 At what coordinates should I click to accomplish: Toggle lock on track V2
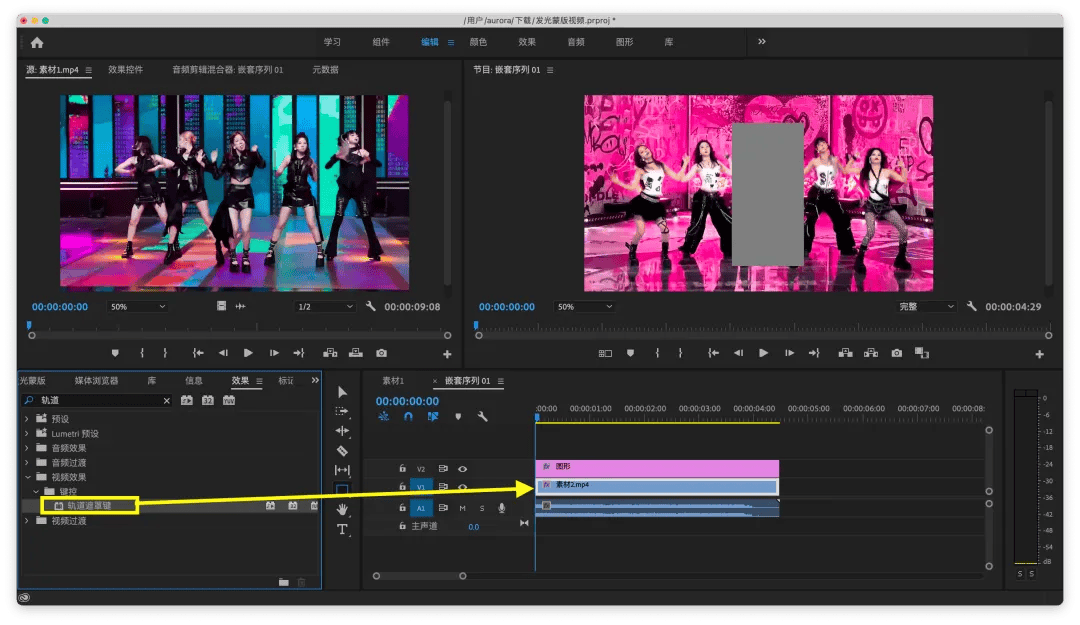point(402,469)
